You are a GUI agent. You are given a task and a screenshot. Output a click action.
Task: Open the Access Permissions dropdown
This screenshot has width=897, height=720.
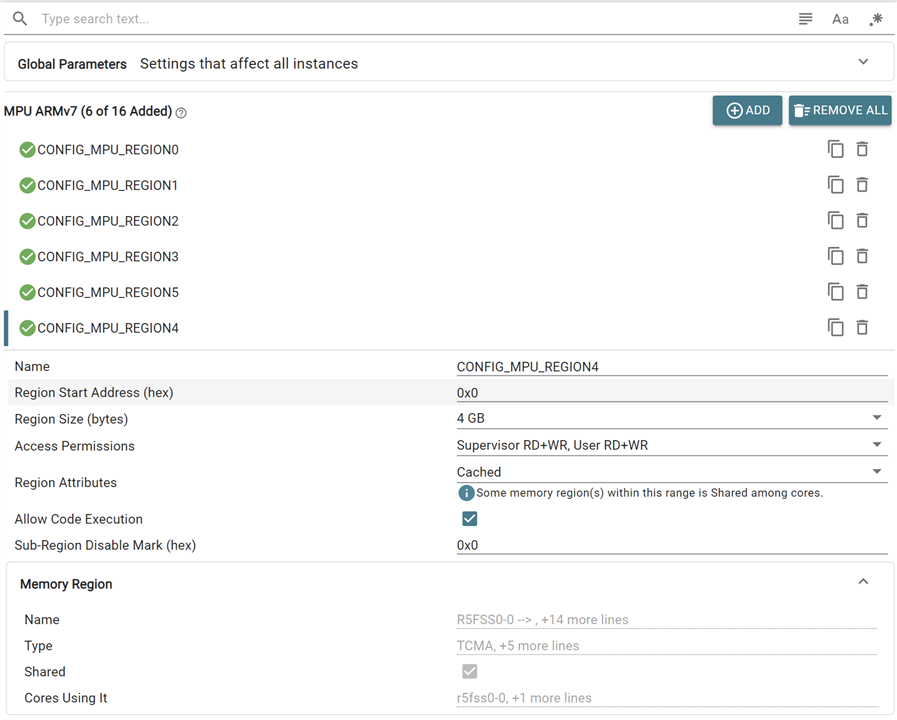tap(670, 445)
